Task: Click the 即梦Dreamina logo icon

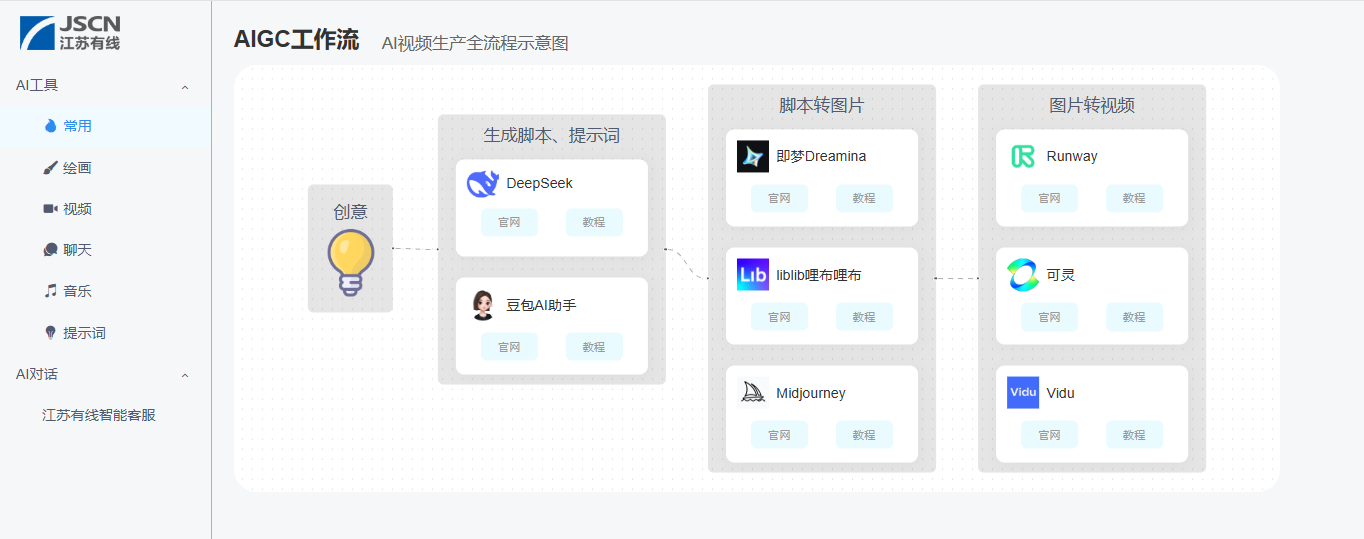Action: [753, 156]
